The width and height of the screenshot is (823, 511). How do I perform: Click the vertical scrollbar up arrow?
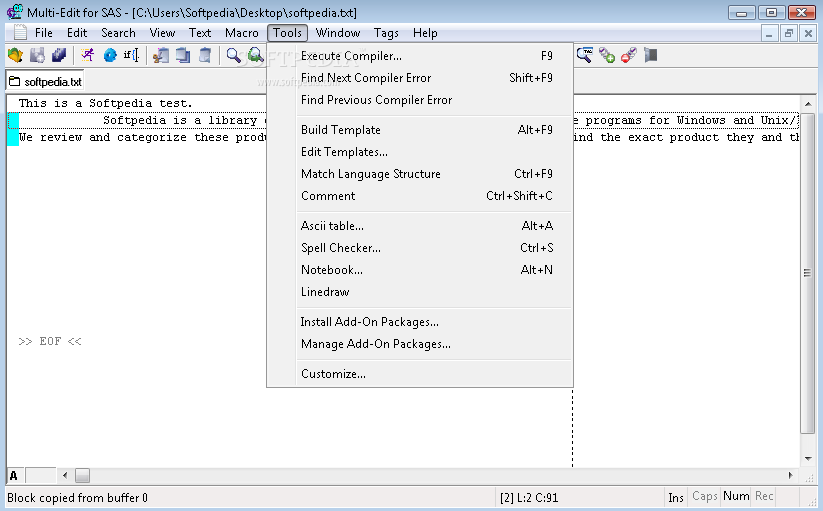pyautogui.click(x=808, y=104)
